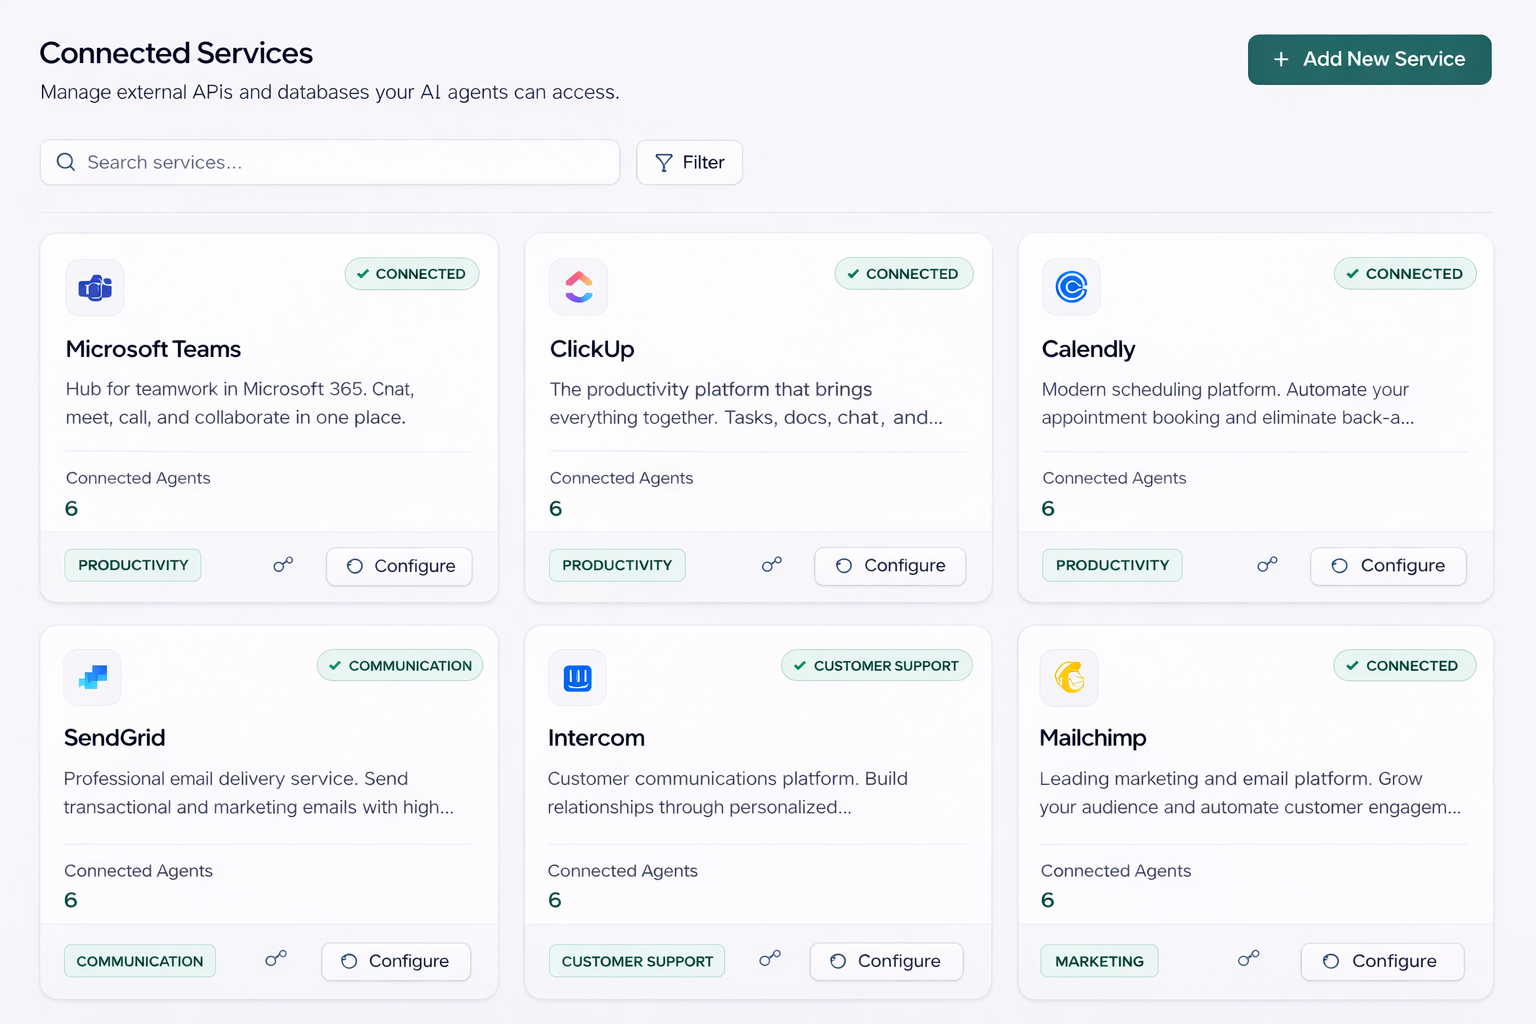The height and width of the screenshot is (1024, 1536).
Task: Click the link icon on Microsoft Teams card
Action: tap(283, 565)
